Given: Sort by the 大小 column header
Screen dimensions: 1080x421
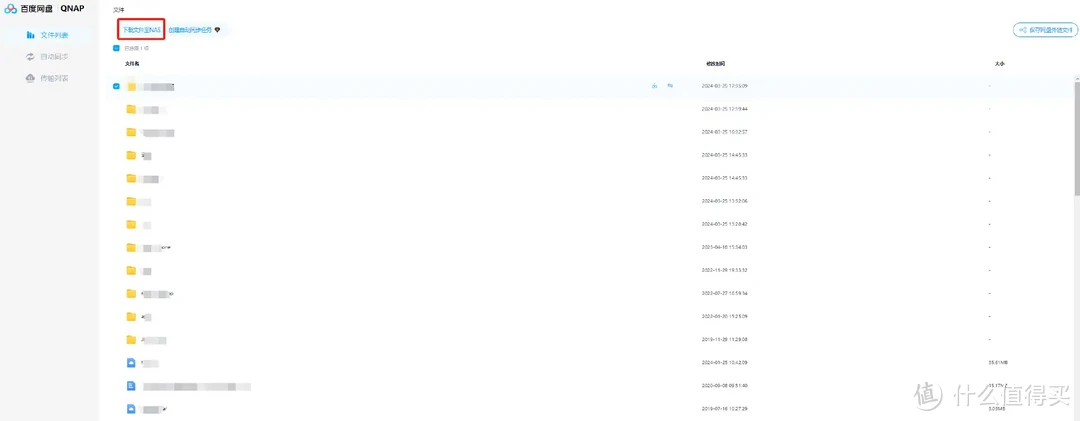Looking at the screenshot, I should pyautogui.click(x=999, y=63).
